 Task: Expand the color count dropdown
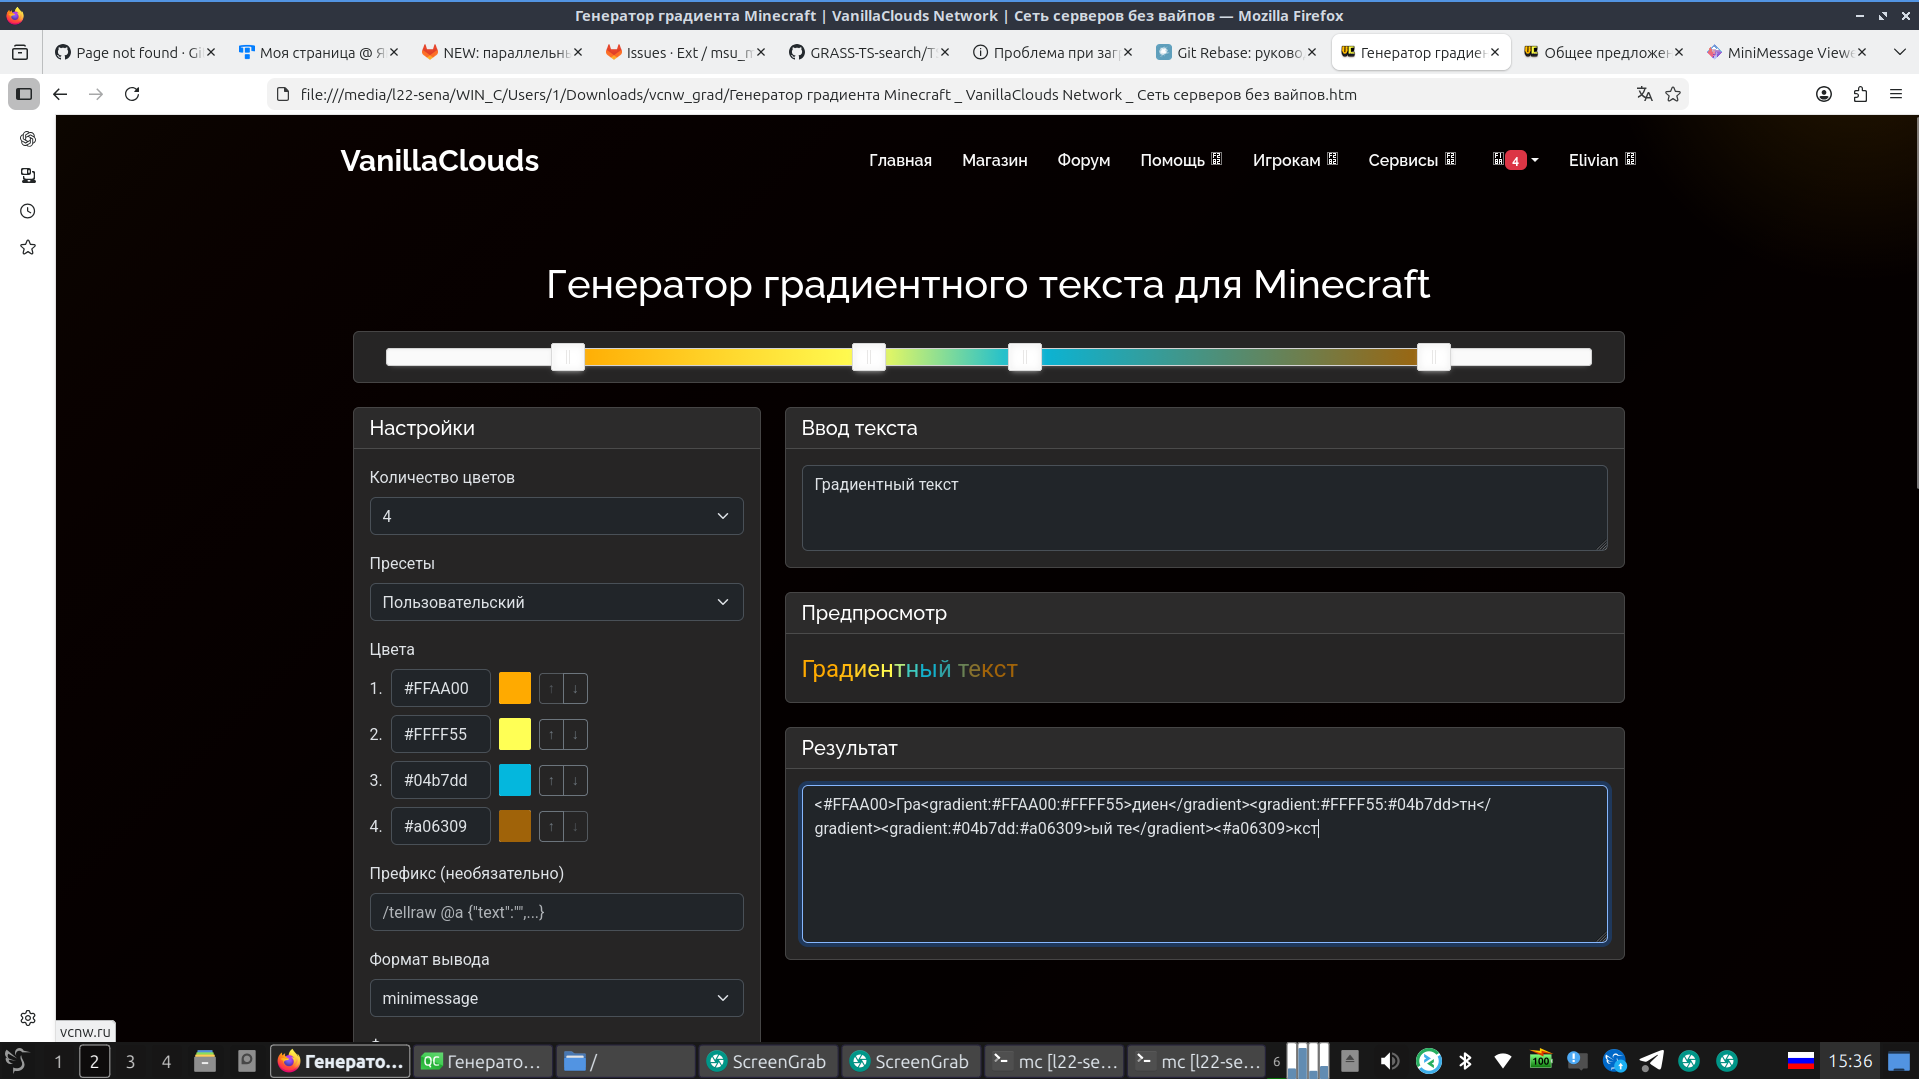[x=556, y=516]
